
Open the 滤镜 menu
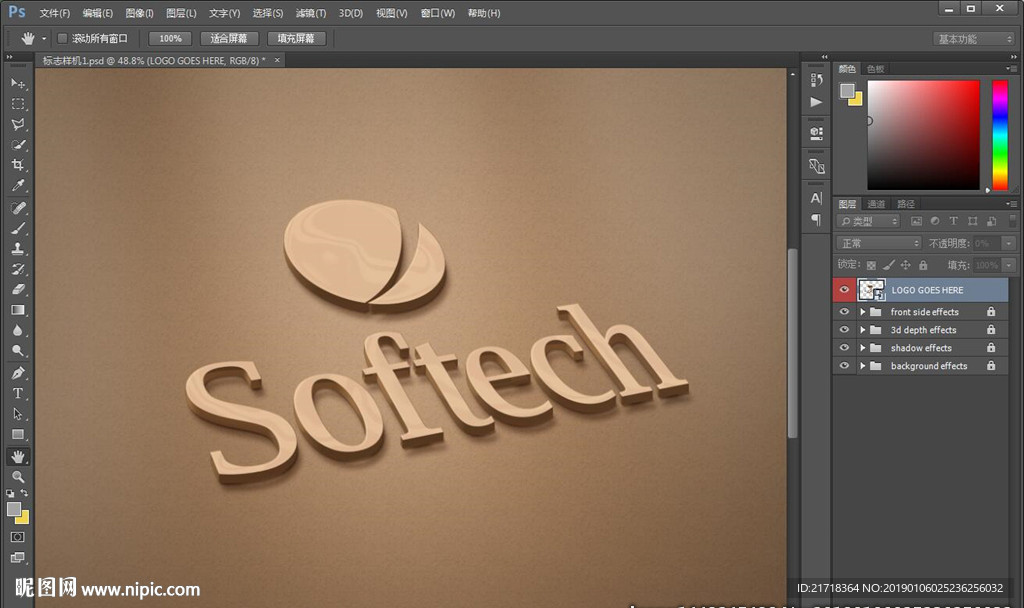(x=311, y=13)
